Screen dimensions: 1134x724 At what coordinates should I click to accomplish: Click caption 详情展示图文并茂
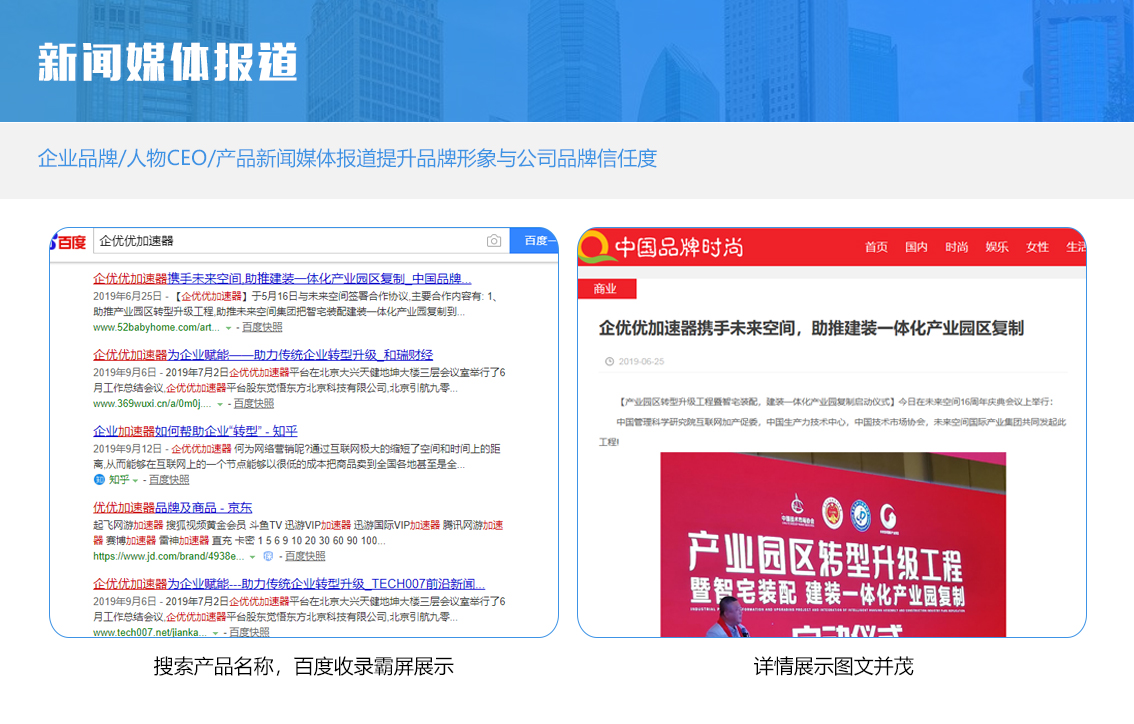[833, 666]
